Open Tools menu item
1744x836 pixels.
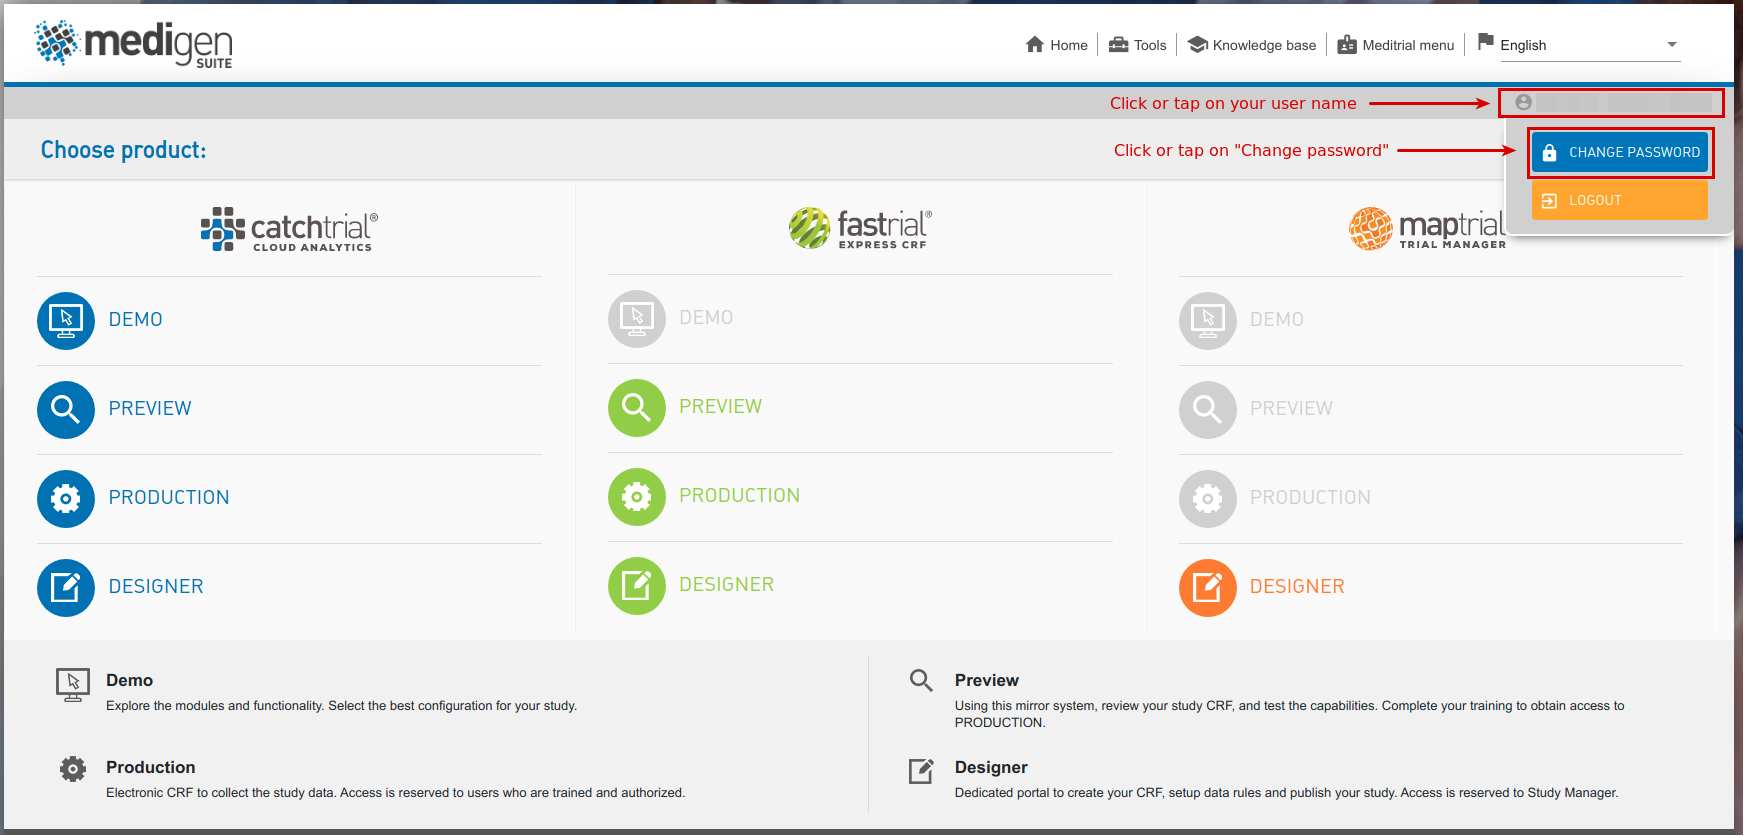(1138, 45)
